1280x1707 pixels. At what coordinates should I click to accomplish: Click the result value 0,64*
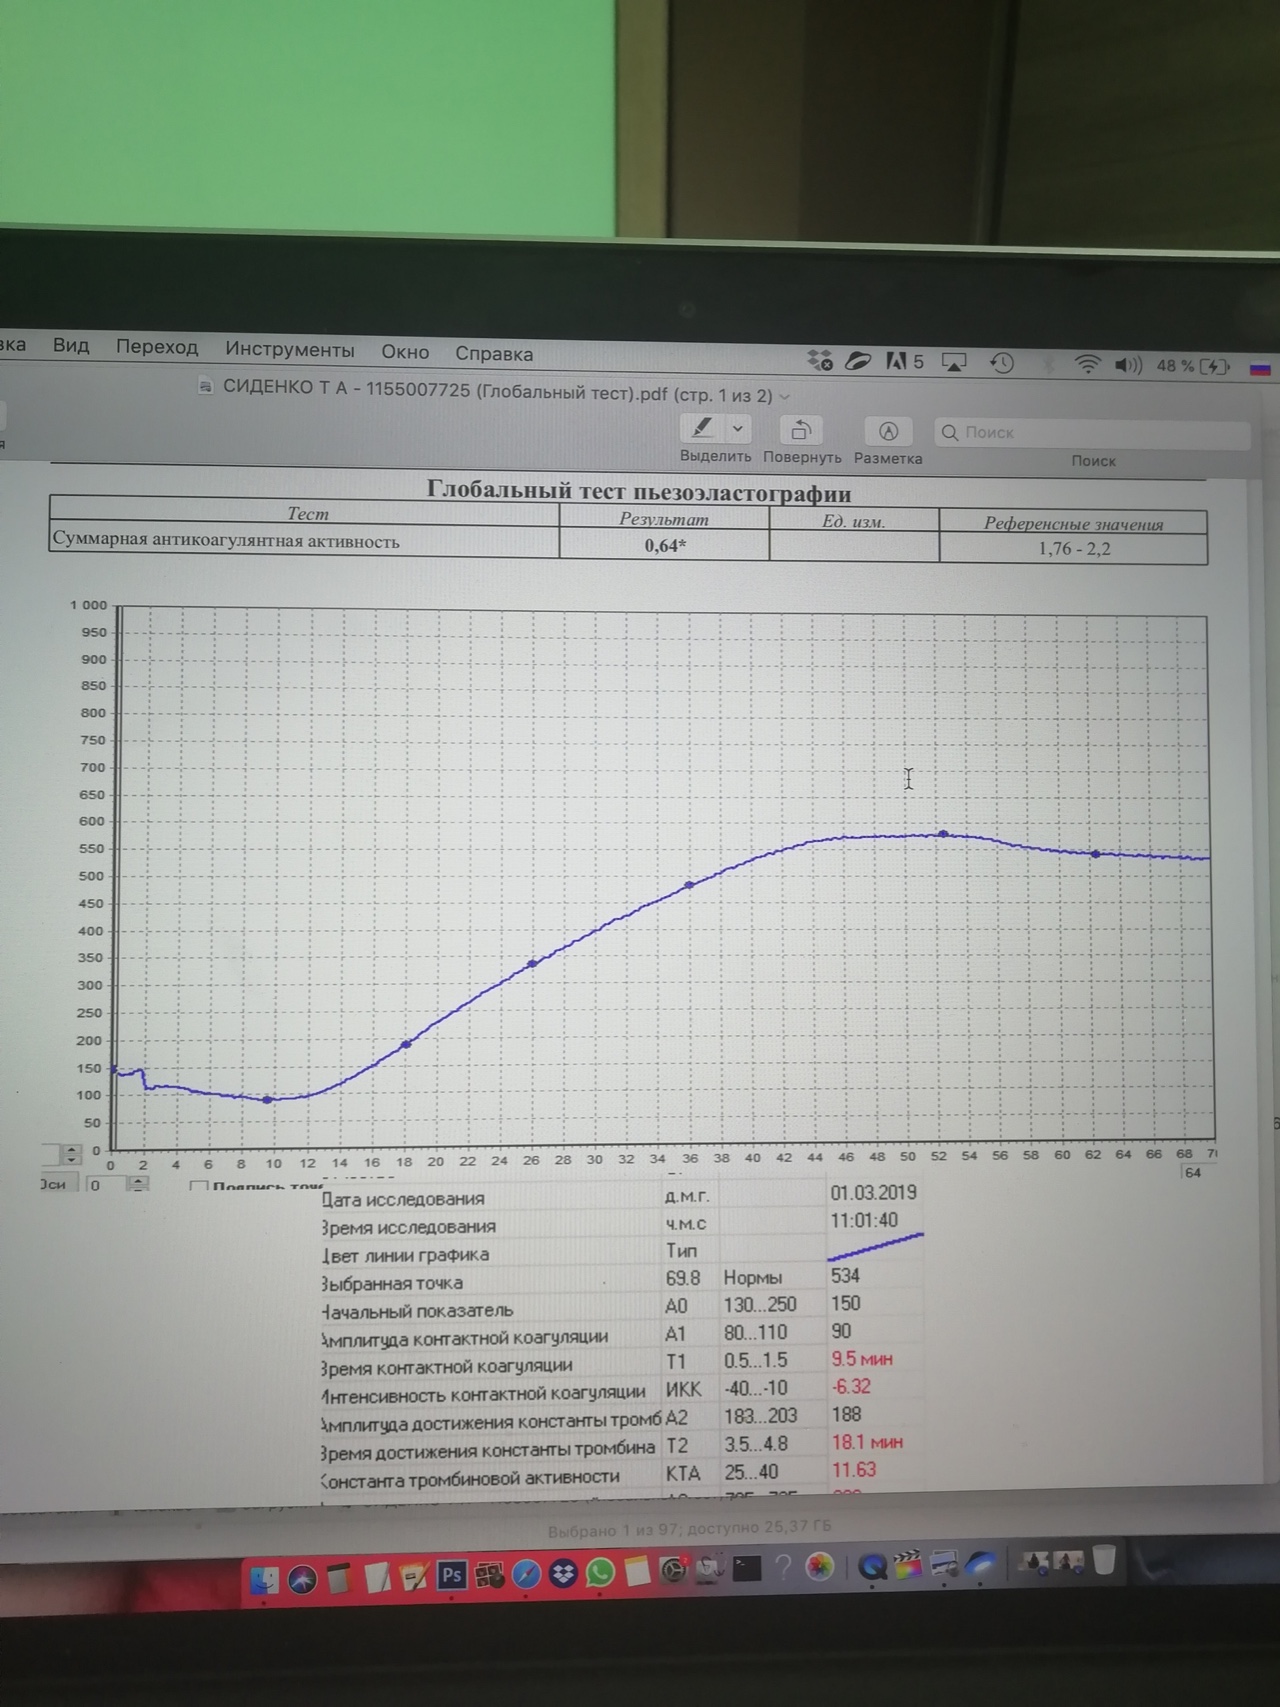click(x=665, y=545)
